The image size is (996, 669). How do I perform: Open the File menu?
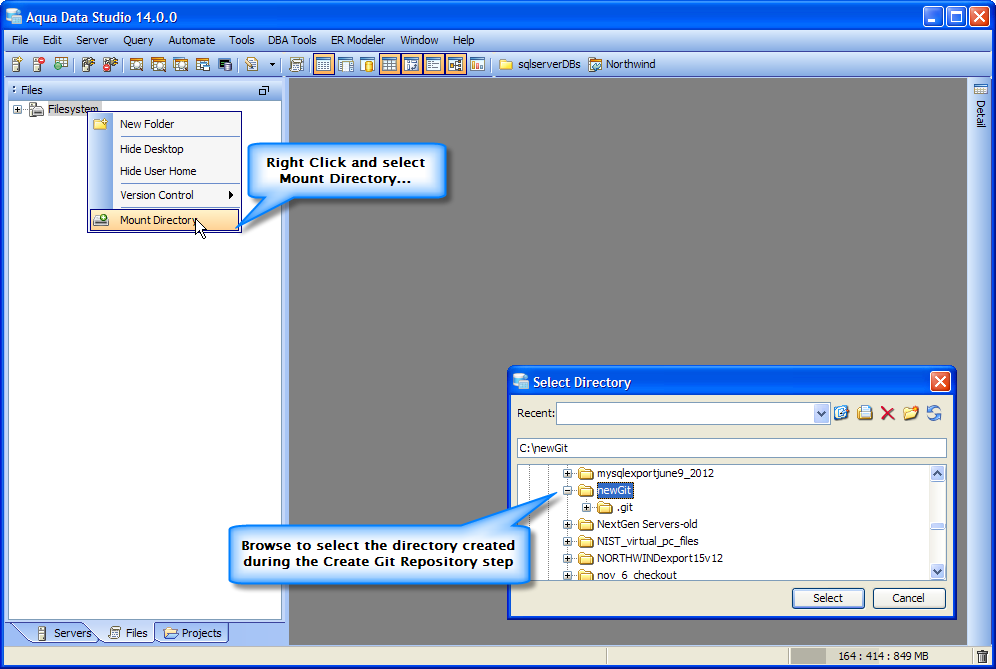tap(20, 40)
